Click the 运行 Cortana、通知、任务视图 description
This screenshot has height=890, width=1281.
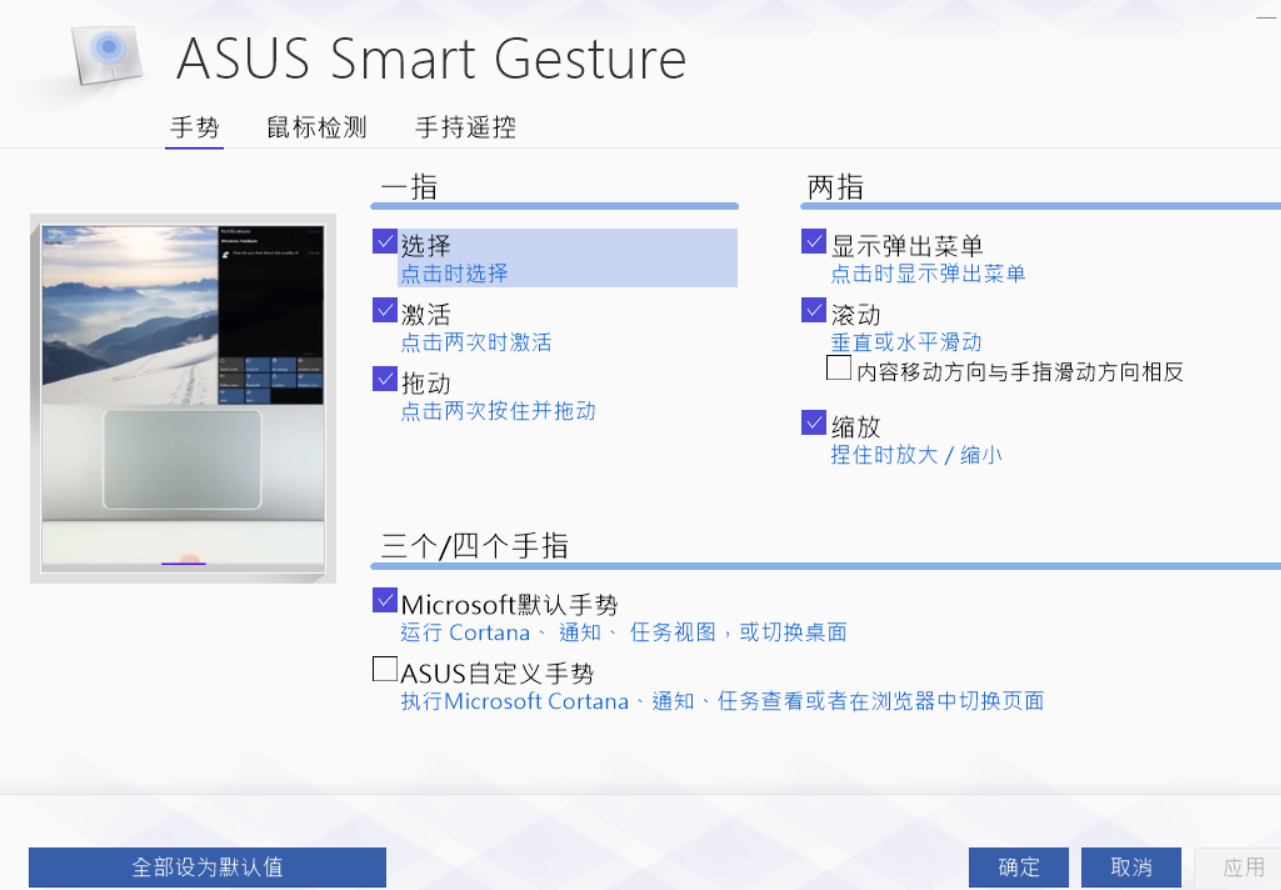(624, 632)
